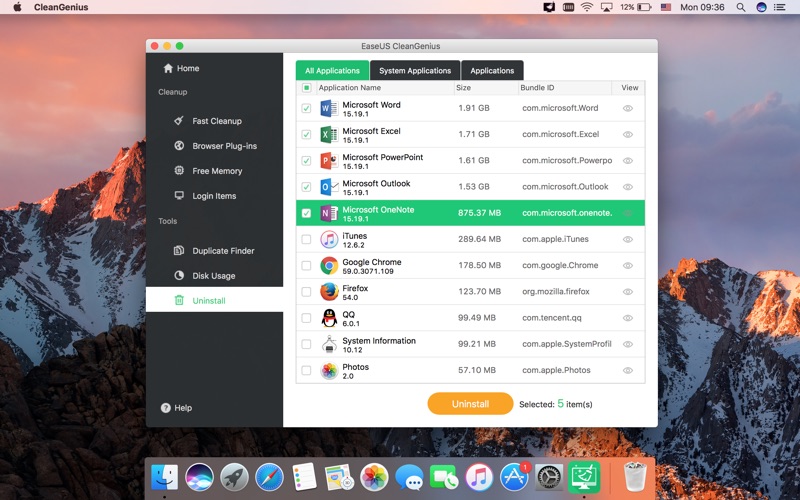View Photos details eye icon
This screenshot has width=800, height=500.
[628, 370]
